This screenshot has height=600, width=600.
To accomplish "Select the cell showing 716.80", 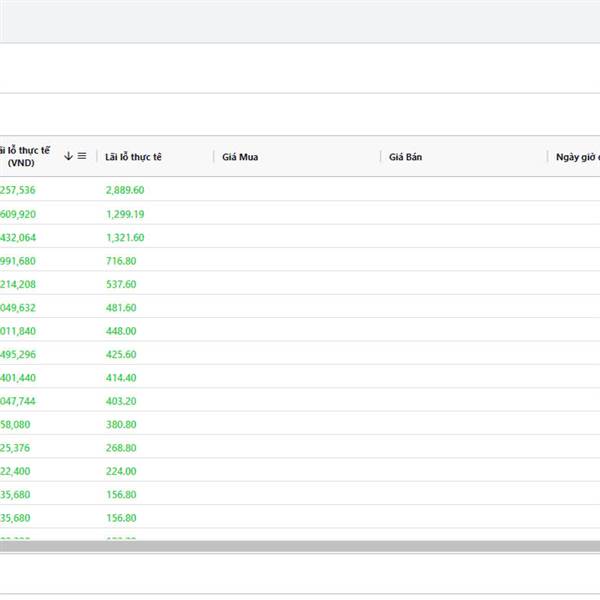I will coord(121,261).
